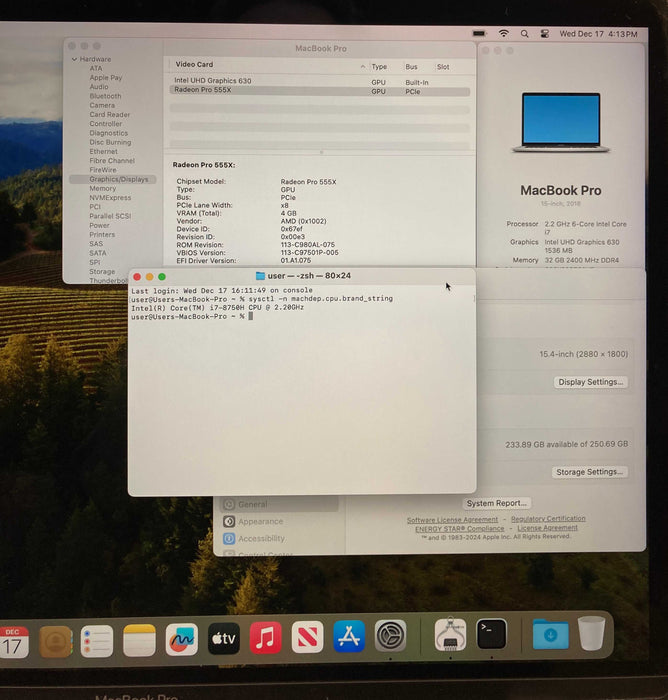The height and width of the screenshot is (700, 668).
Task: Open Spotlight search in the menu bar
Action: click(x=525, y=33)
